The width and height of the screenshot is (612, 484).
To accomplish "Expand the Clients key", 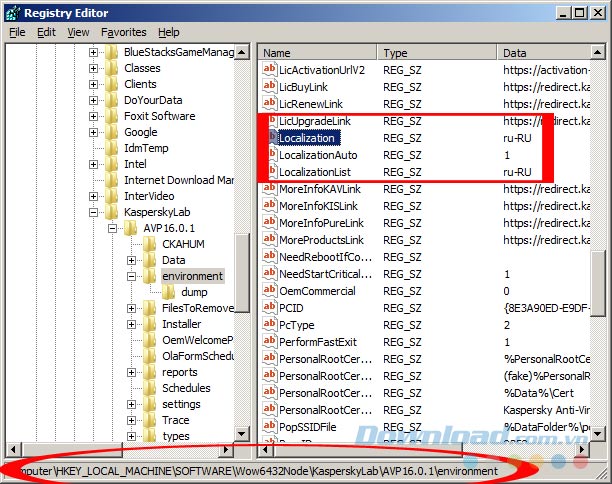I will (x=93, y=84).
